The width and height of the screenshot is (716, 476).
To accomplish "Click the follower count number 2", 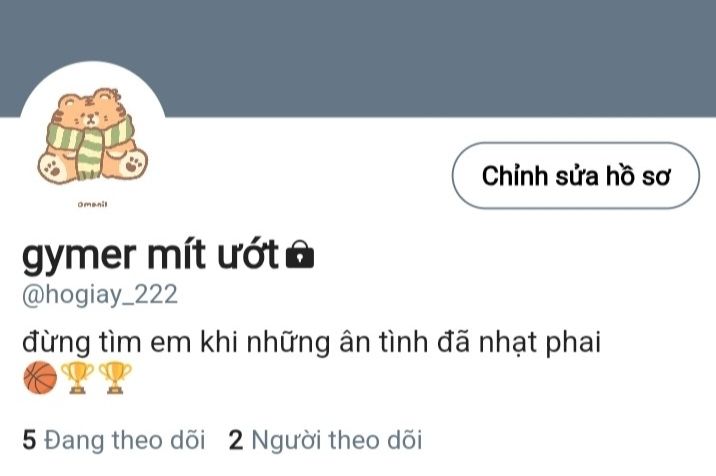I will click(x=236, y=440).
